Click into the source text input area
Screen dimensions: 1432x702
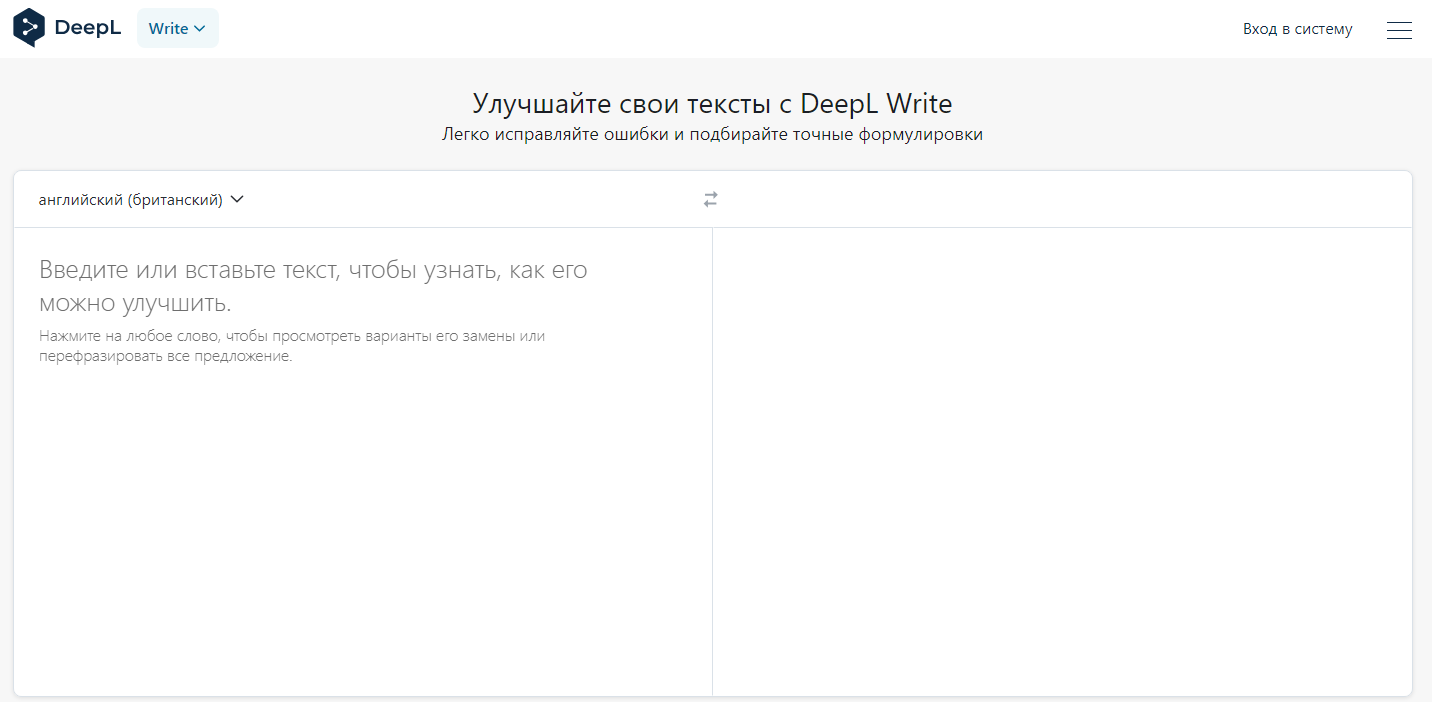363,462
